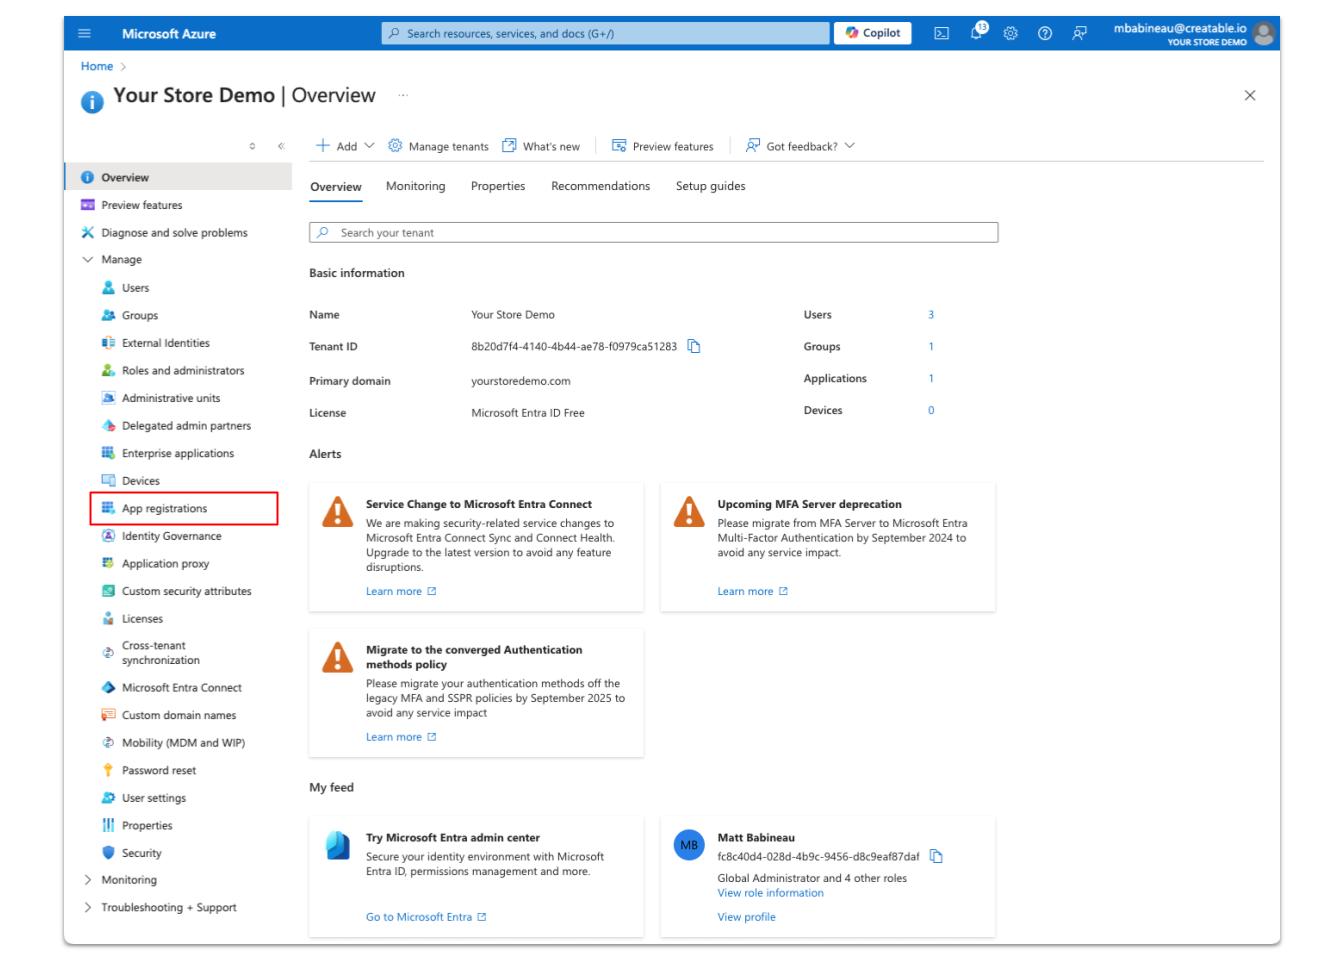The height and width of the screenshot is (960, 1344).
Task: Open Groups in the Manage menu
Action: point(140,315)
